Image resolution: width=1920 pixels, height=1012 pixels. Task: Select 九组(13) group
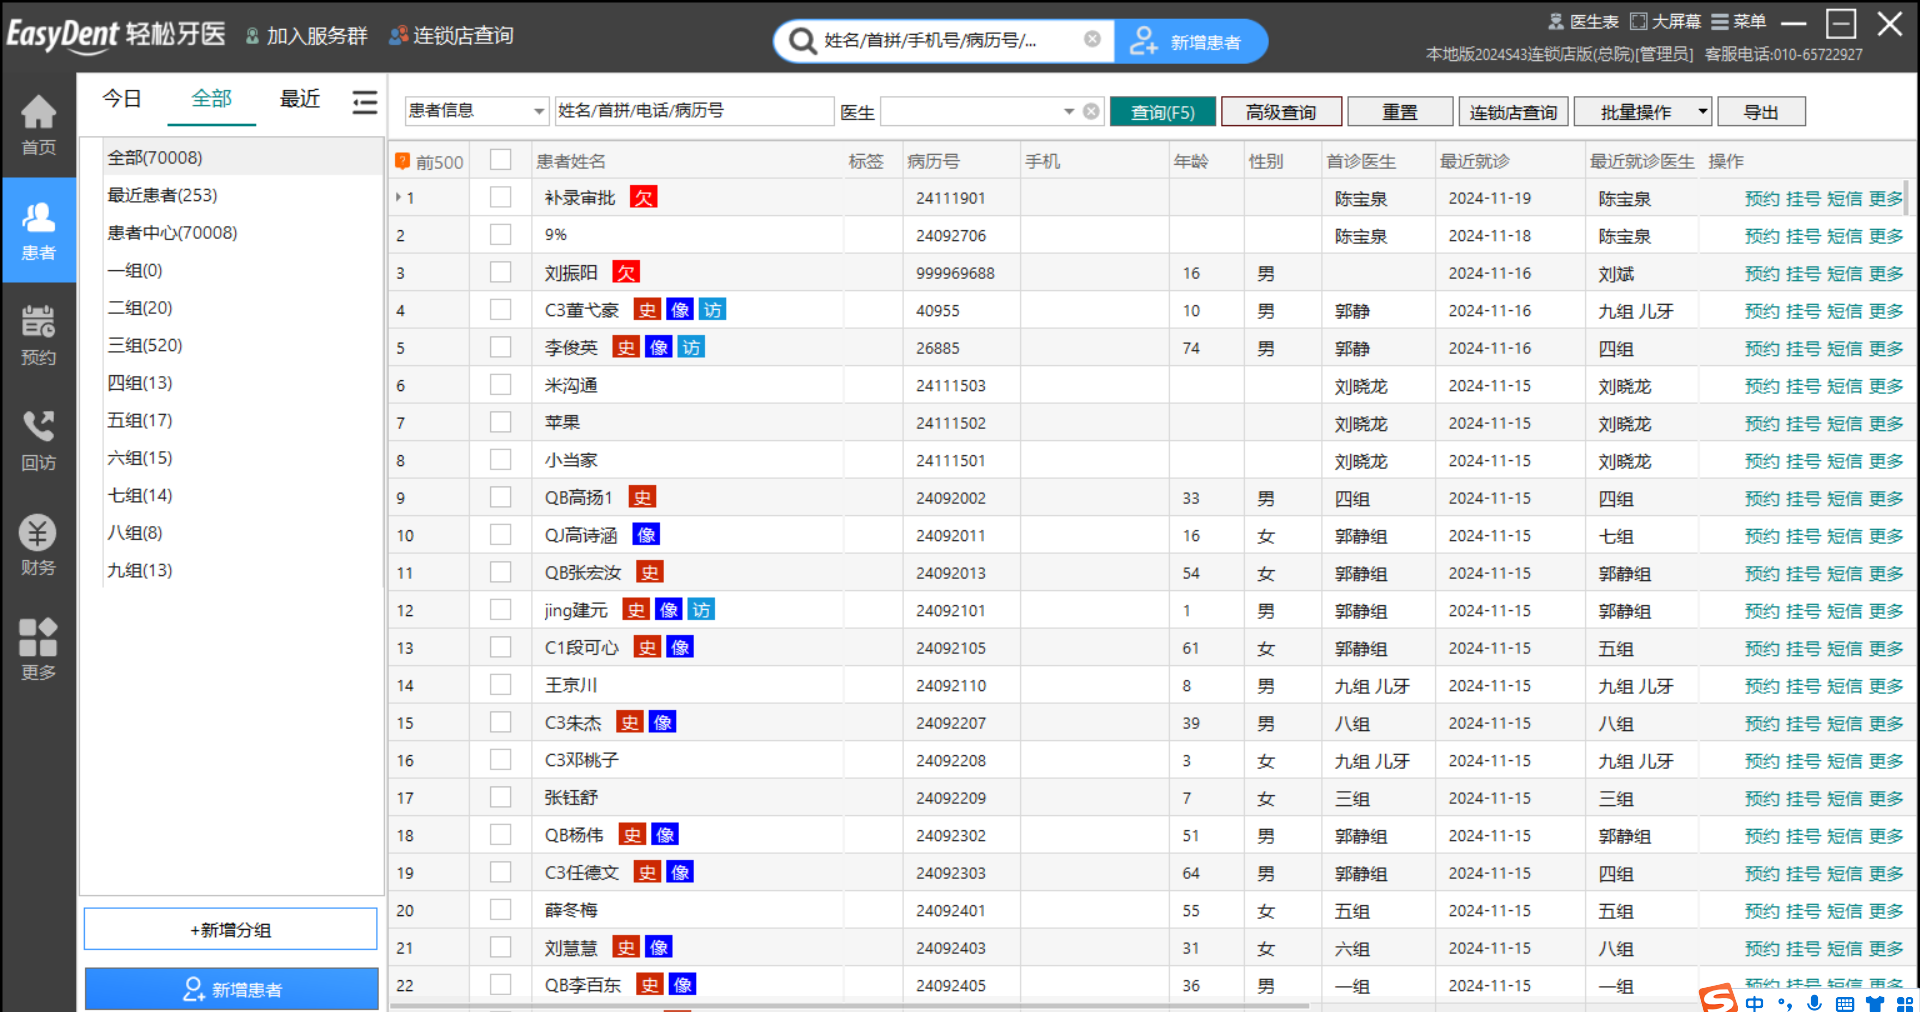[140, 570]
